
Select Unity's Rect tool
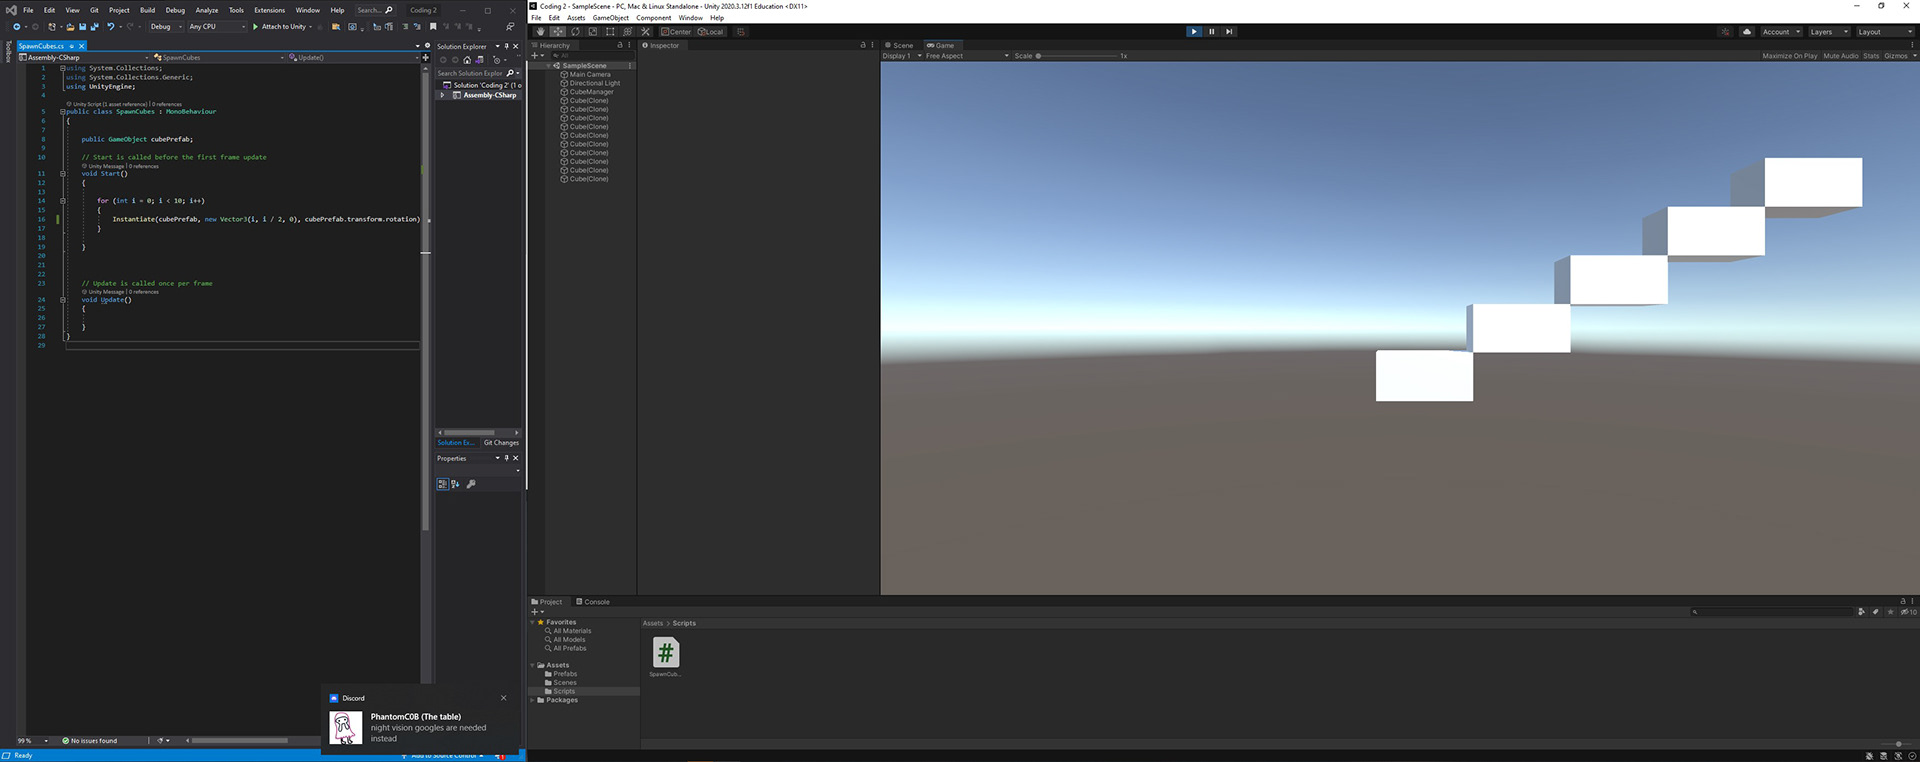[610, 32]
